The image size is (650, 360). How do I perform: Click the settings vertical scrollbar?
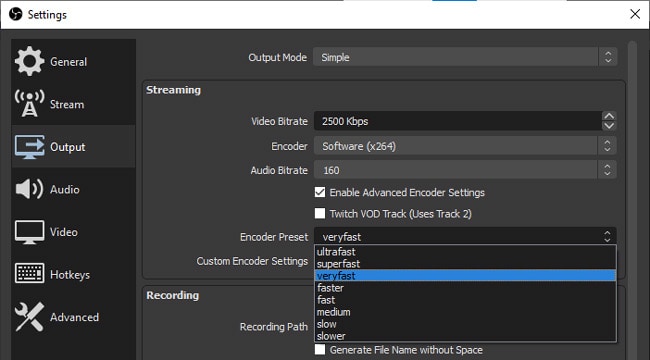click(632, 200)
